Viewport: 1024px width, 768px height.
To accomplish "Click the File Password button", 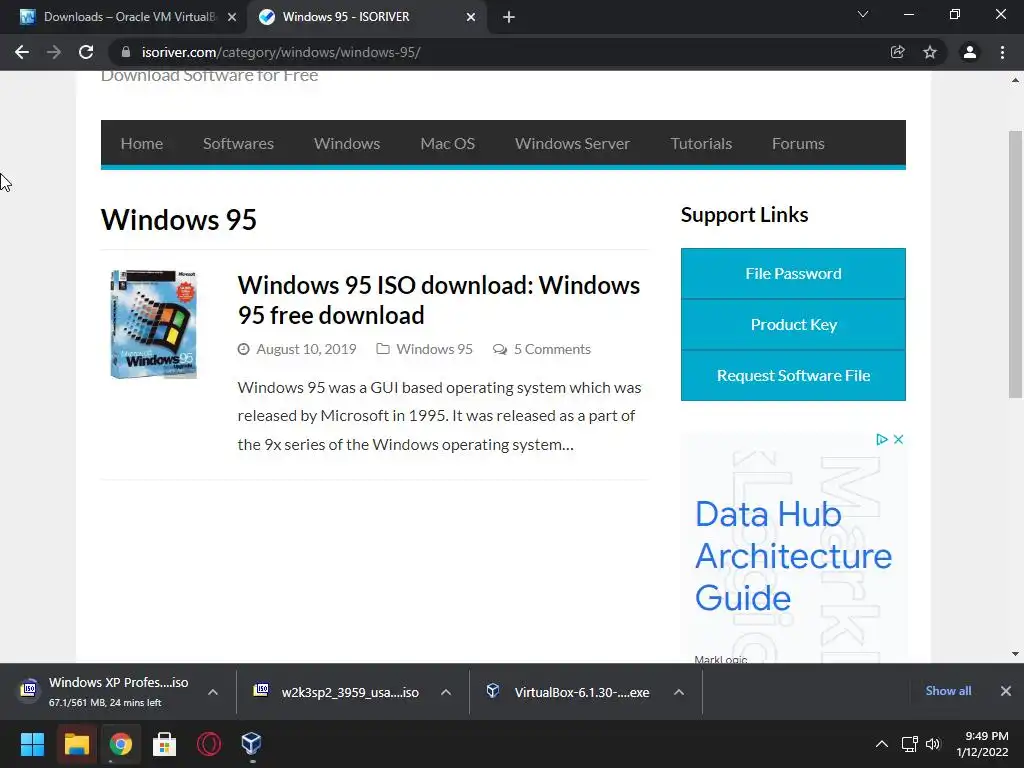I will 793,274.
